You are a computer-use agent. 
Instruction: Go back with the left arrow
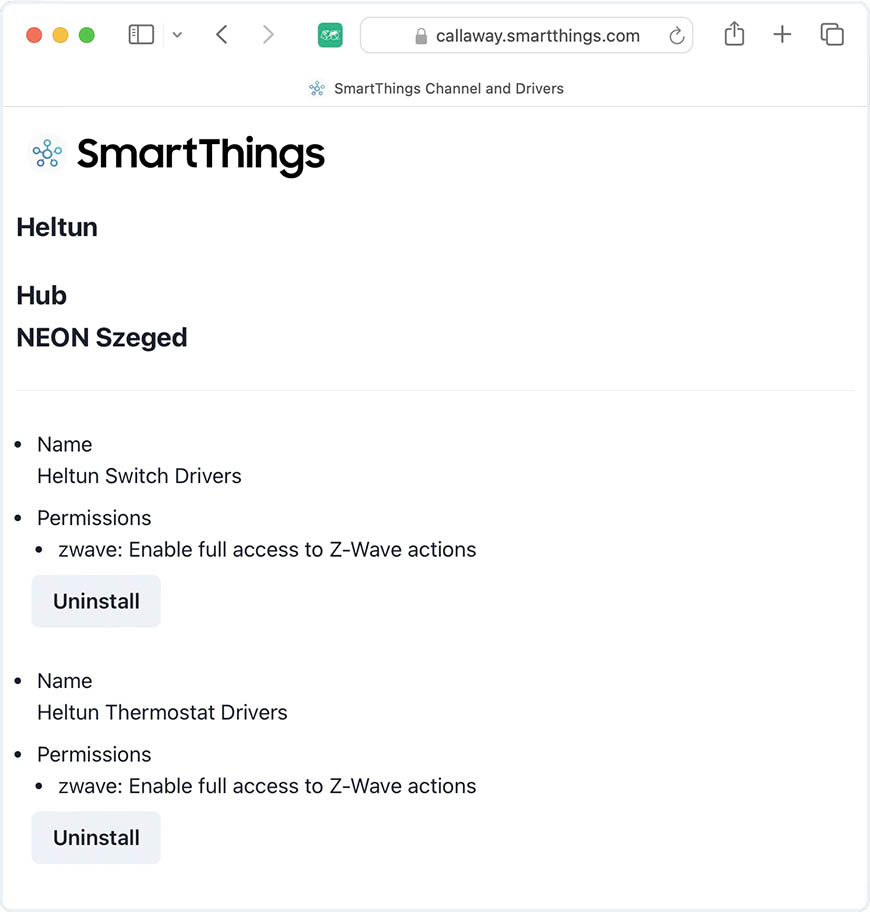[x=222, y=35]
